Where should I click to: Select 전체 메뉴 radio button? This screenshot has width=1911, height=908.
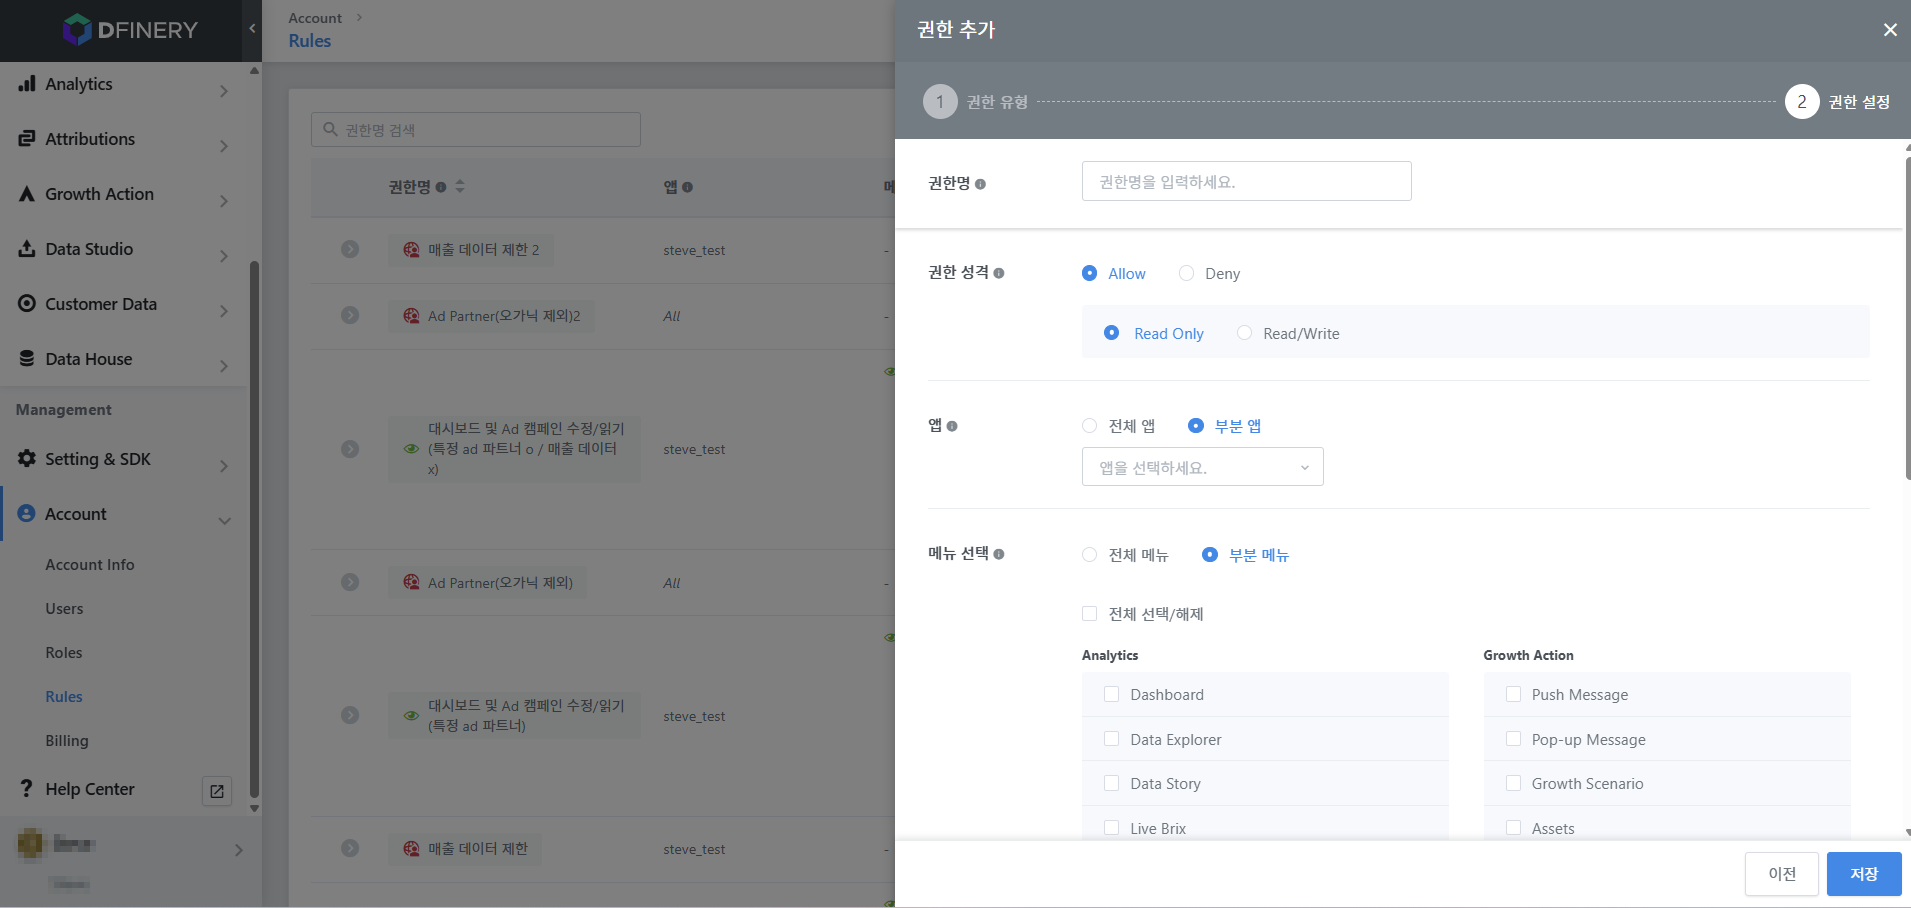pyautogui.click(x=1090, y=554)
